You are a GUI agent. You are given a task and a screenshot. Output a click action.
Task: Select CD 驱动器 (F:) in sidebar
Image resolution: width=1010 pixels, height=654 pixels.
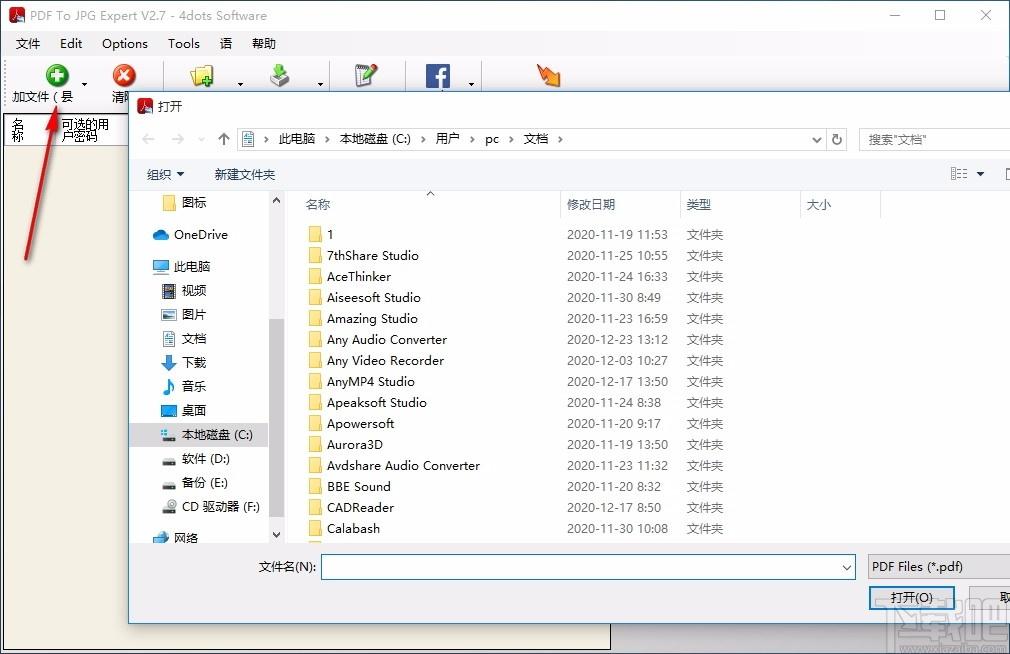point(211,506)
